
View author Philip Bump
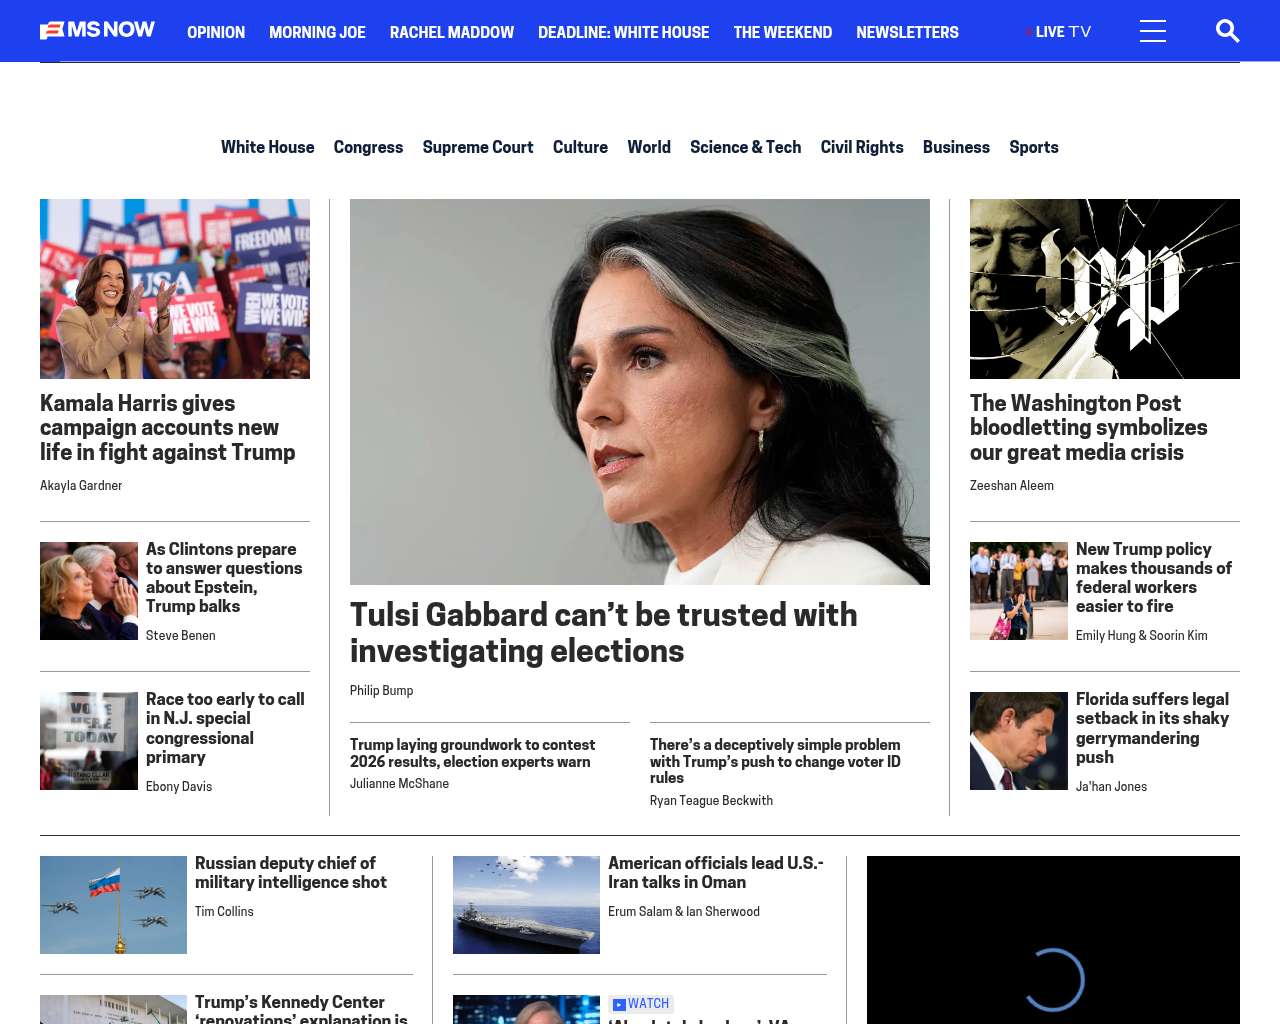(x=381, y=690)
